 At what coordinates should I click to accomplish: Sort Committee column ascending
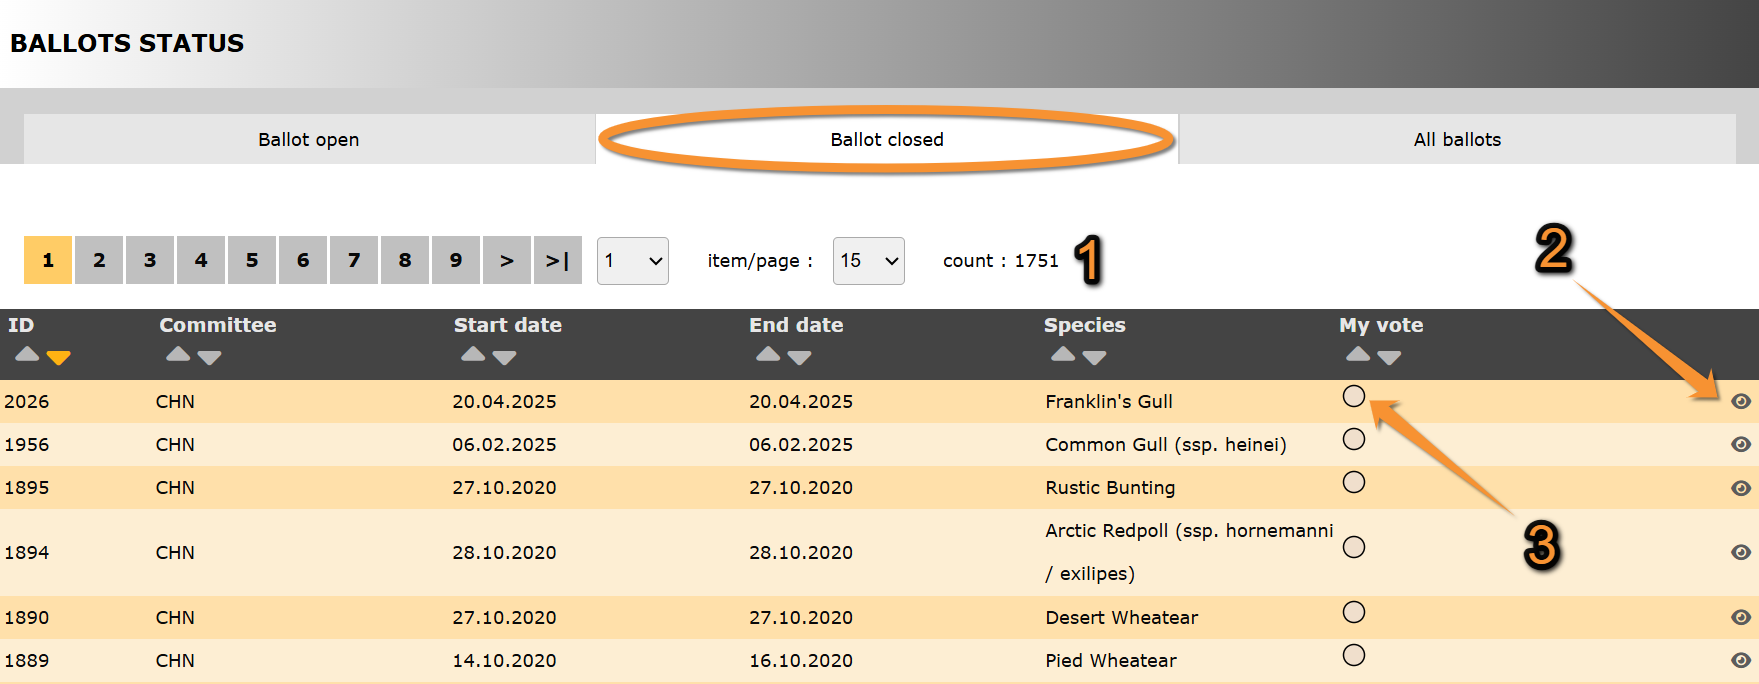coord(178,354)
